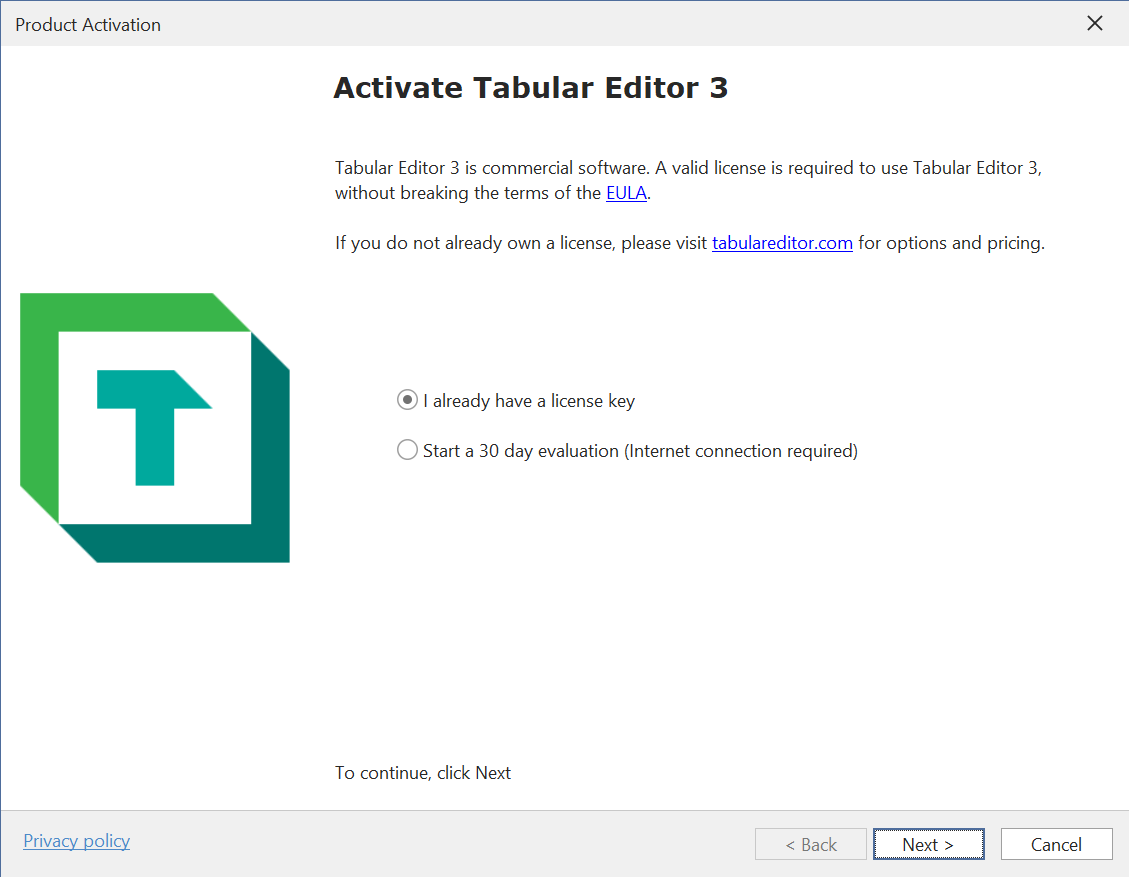Open the Privacy policy
Viewport: 1129px width, 877px height.
(x=76, y=840)
